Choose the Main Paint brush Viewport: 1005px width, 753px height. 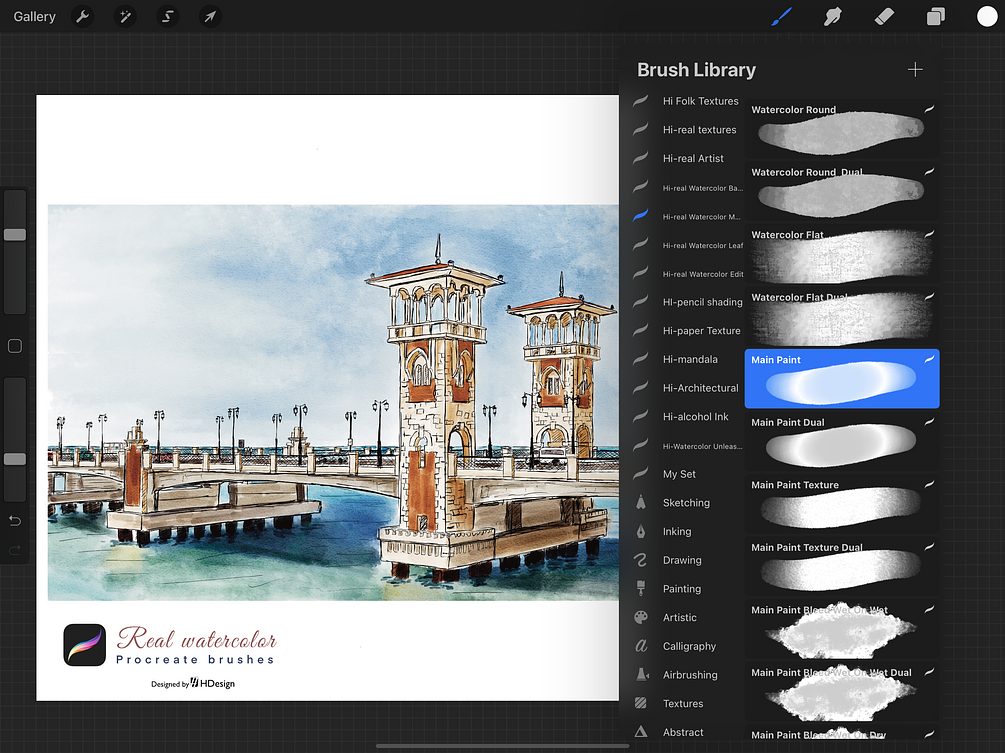(x=842, y=379)
